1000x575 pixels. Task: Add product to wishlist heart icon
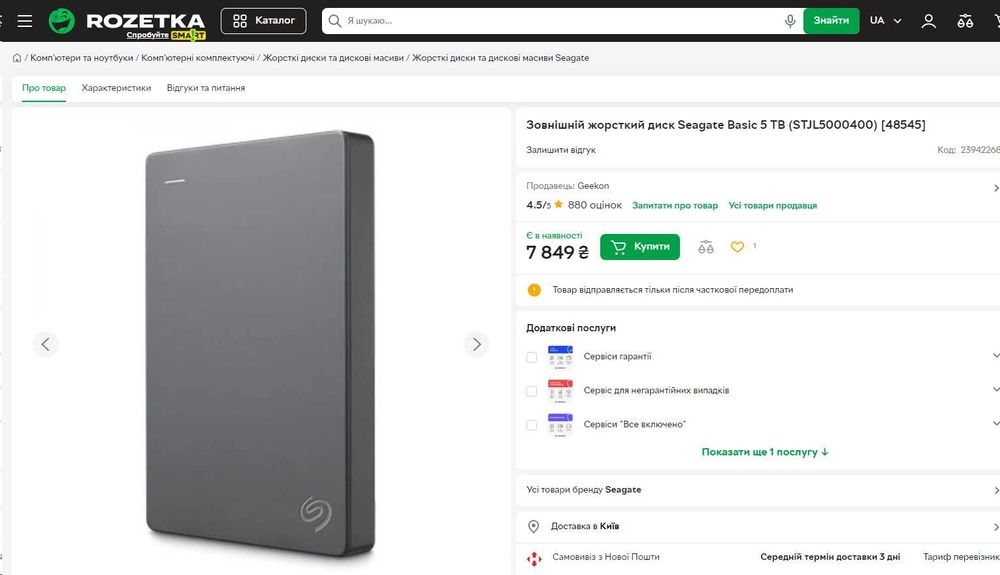click(737, 247)
